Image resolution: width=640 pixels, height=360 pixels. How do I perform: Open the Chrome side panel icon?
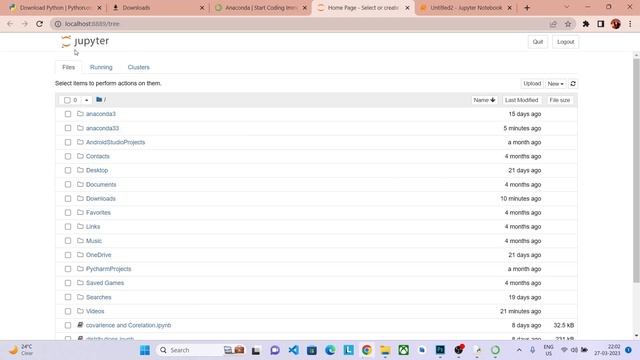600,24
